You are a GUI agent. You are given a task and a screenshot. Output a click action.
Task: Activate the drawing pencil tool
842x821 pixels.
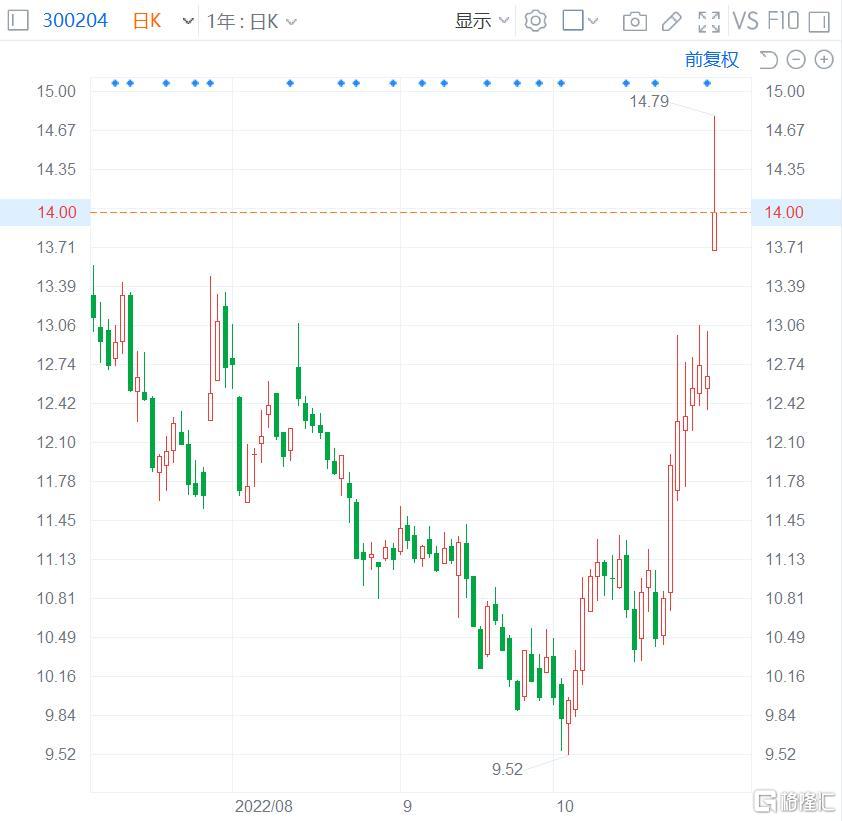pos(671,21)
